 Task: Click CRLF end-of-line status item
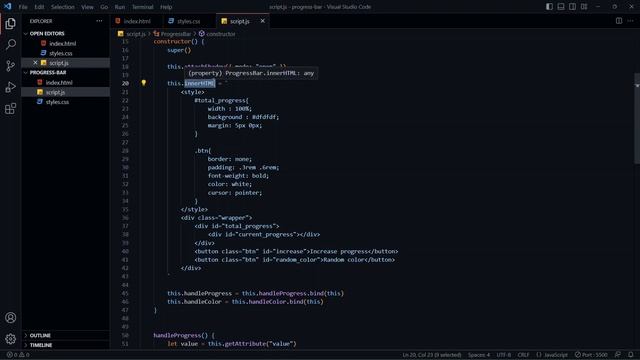[x=523, y=355]
